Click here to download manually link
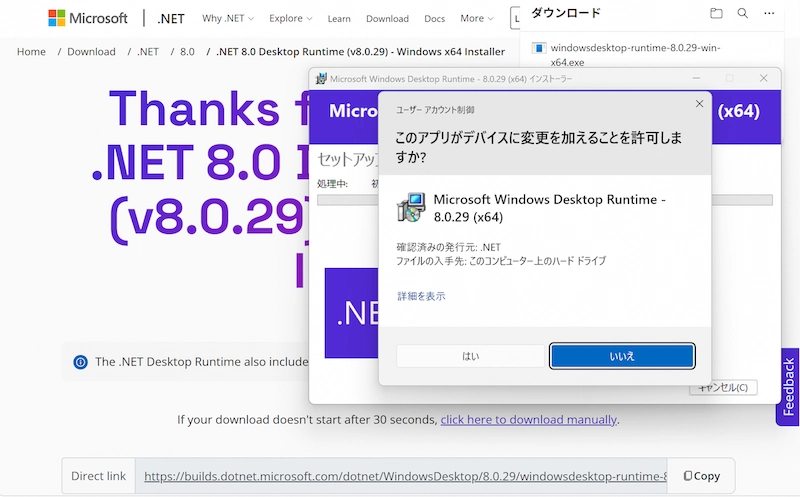The image size is (800, 497). click(x=529, y=419)
